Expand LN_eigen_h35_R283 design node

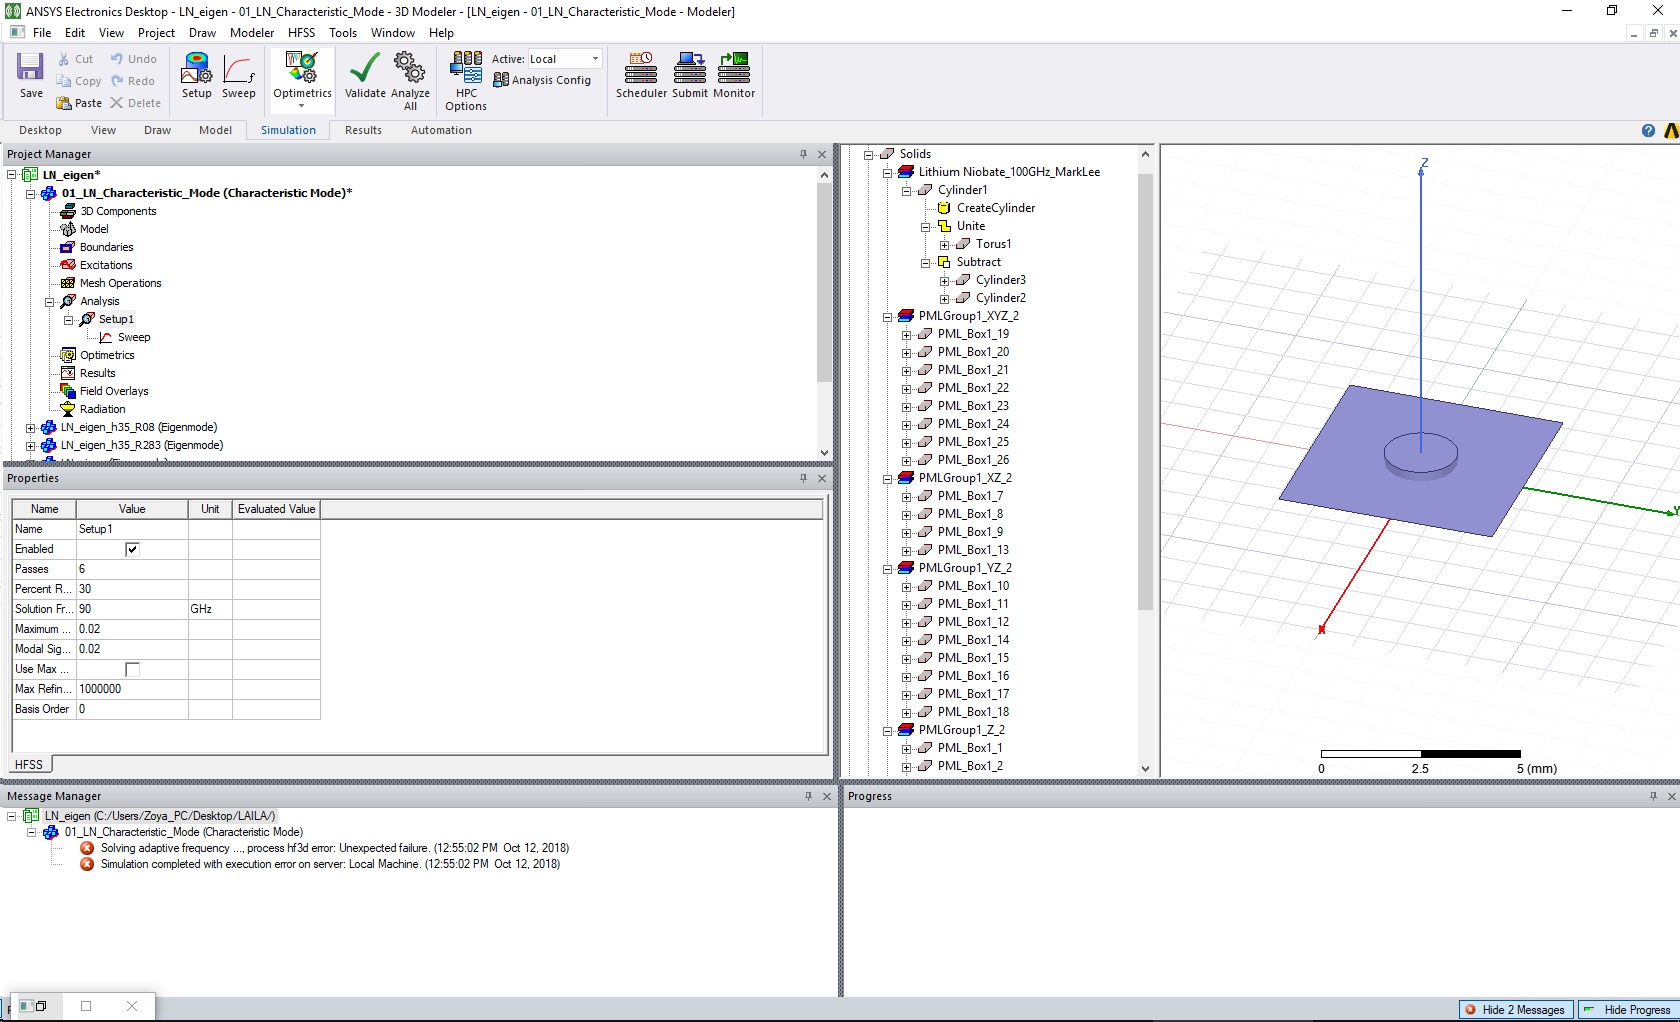[x=30, y=445]
